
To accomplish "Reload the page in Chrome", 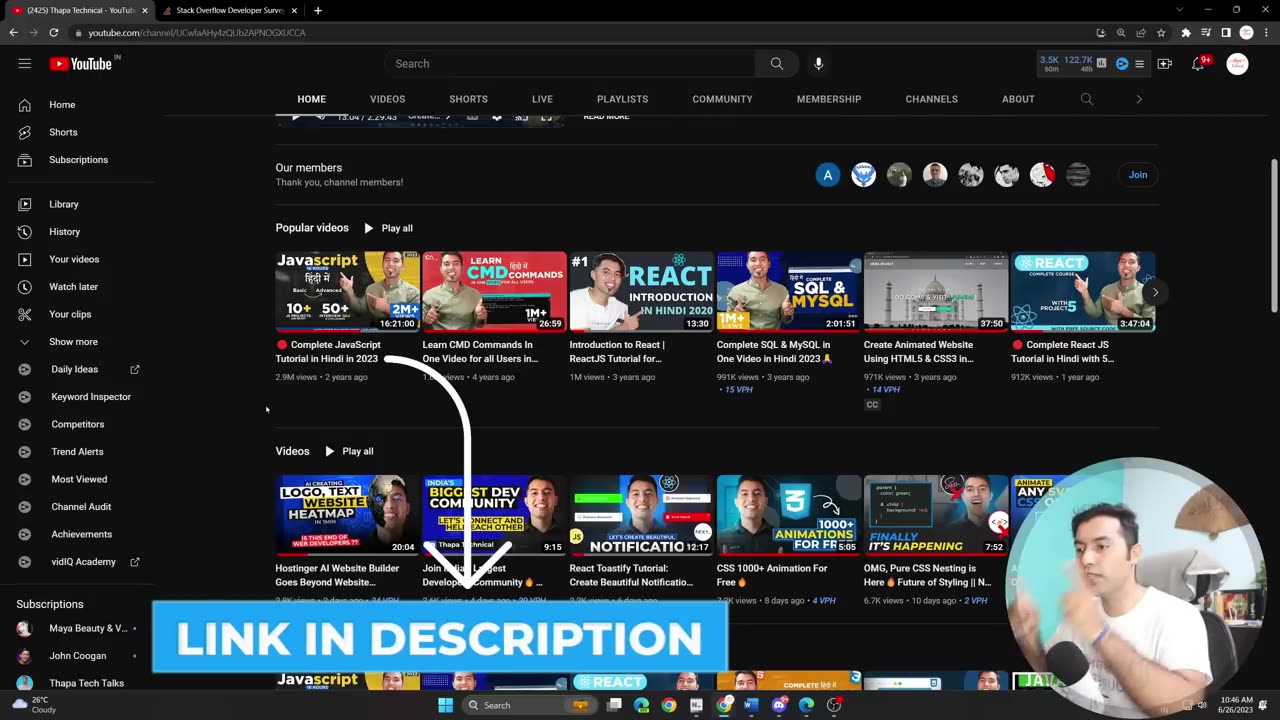I will [x=53, y=33].
